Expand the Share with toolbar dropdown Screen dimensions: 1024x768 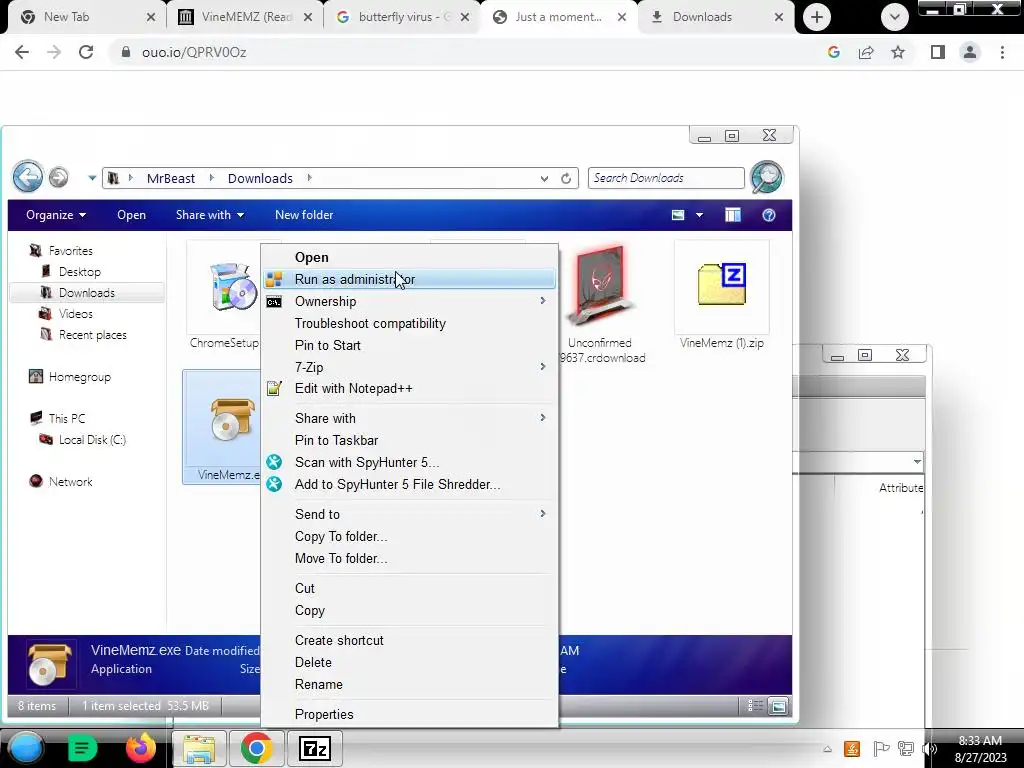tap(210, 215)
